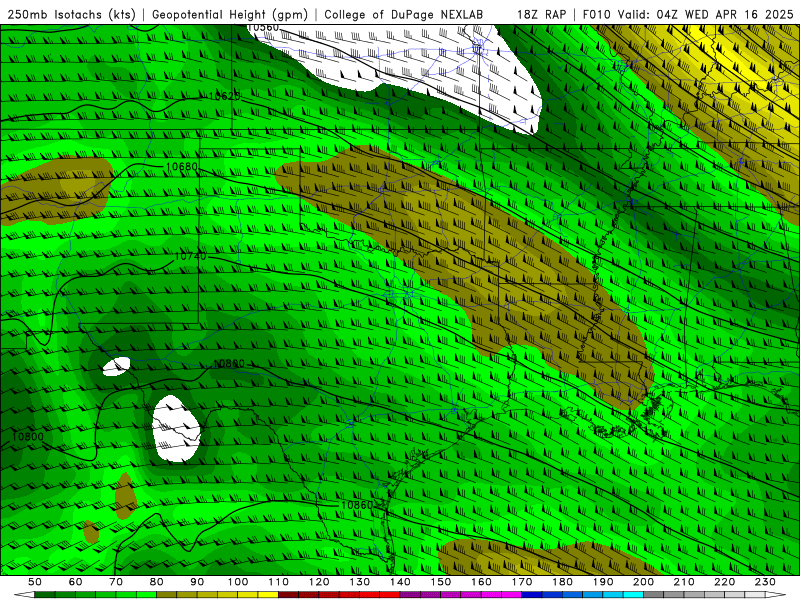Click the 70 knot legend label
The width and height of the screenshot is (800, 600).
click(x=116, y=582)
